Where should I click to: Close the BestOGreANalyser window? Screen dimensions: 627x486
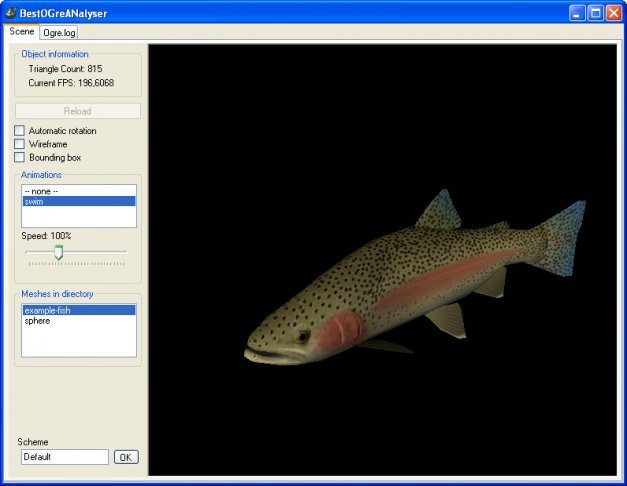click(612, 13)
